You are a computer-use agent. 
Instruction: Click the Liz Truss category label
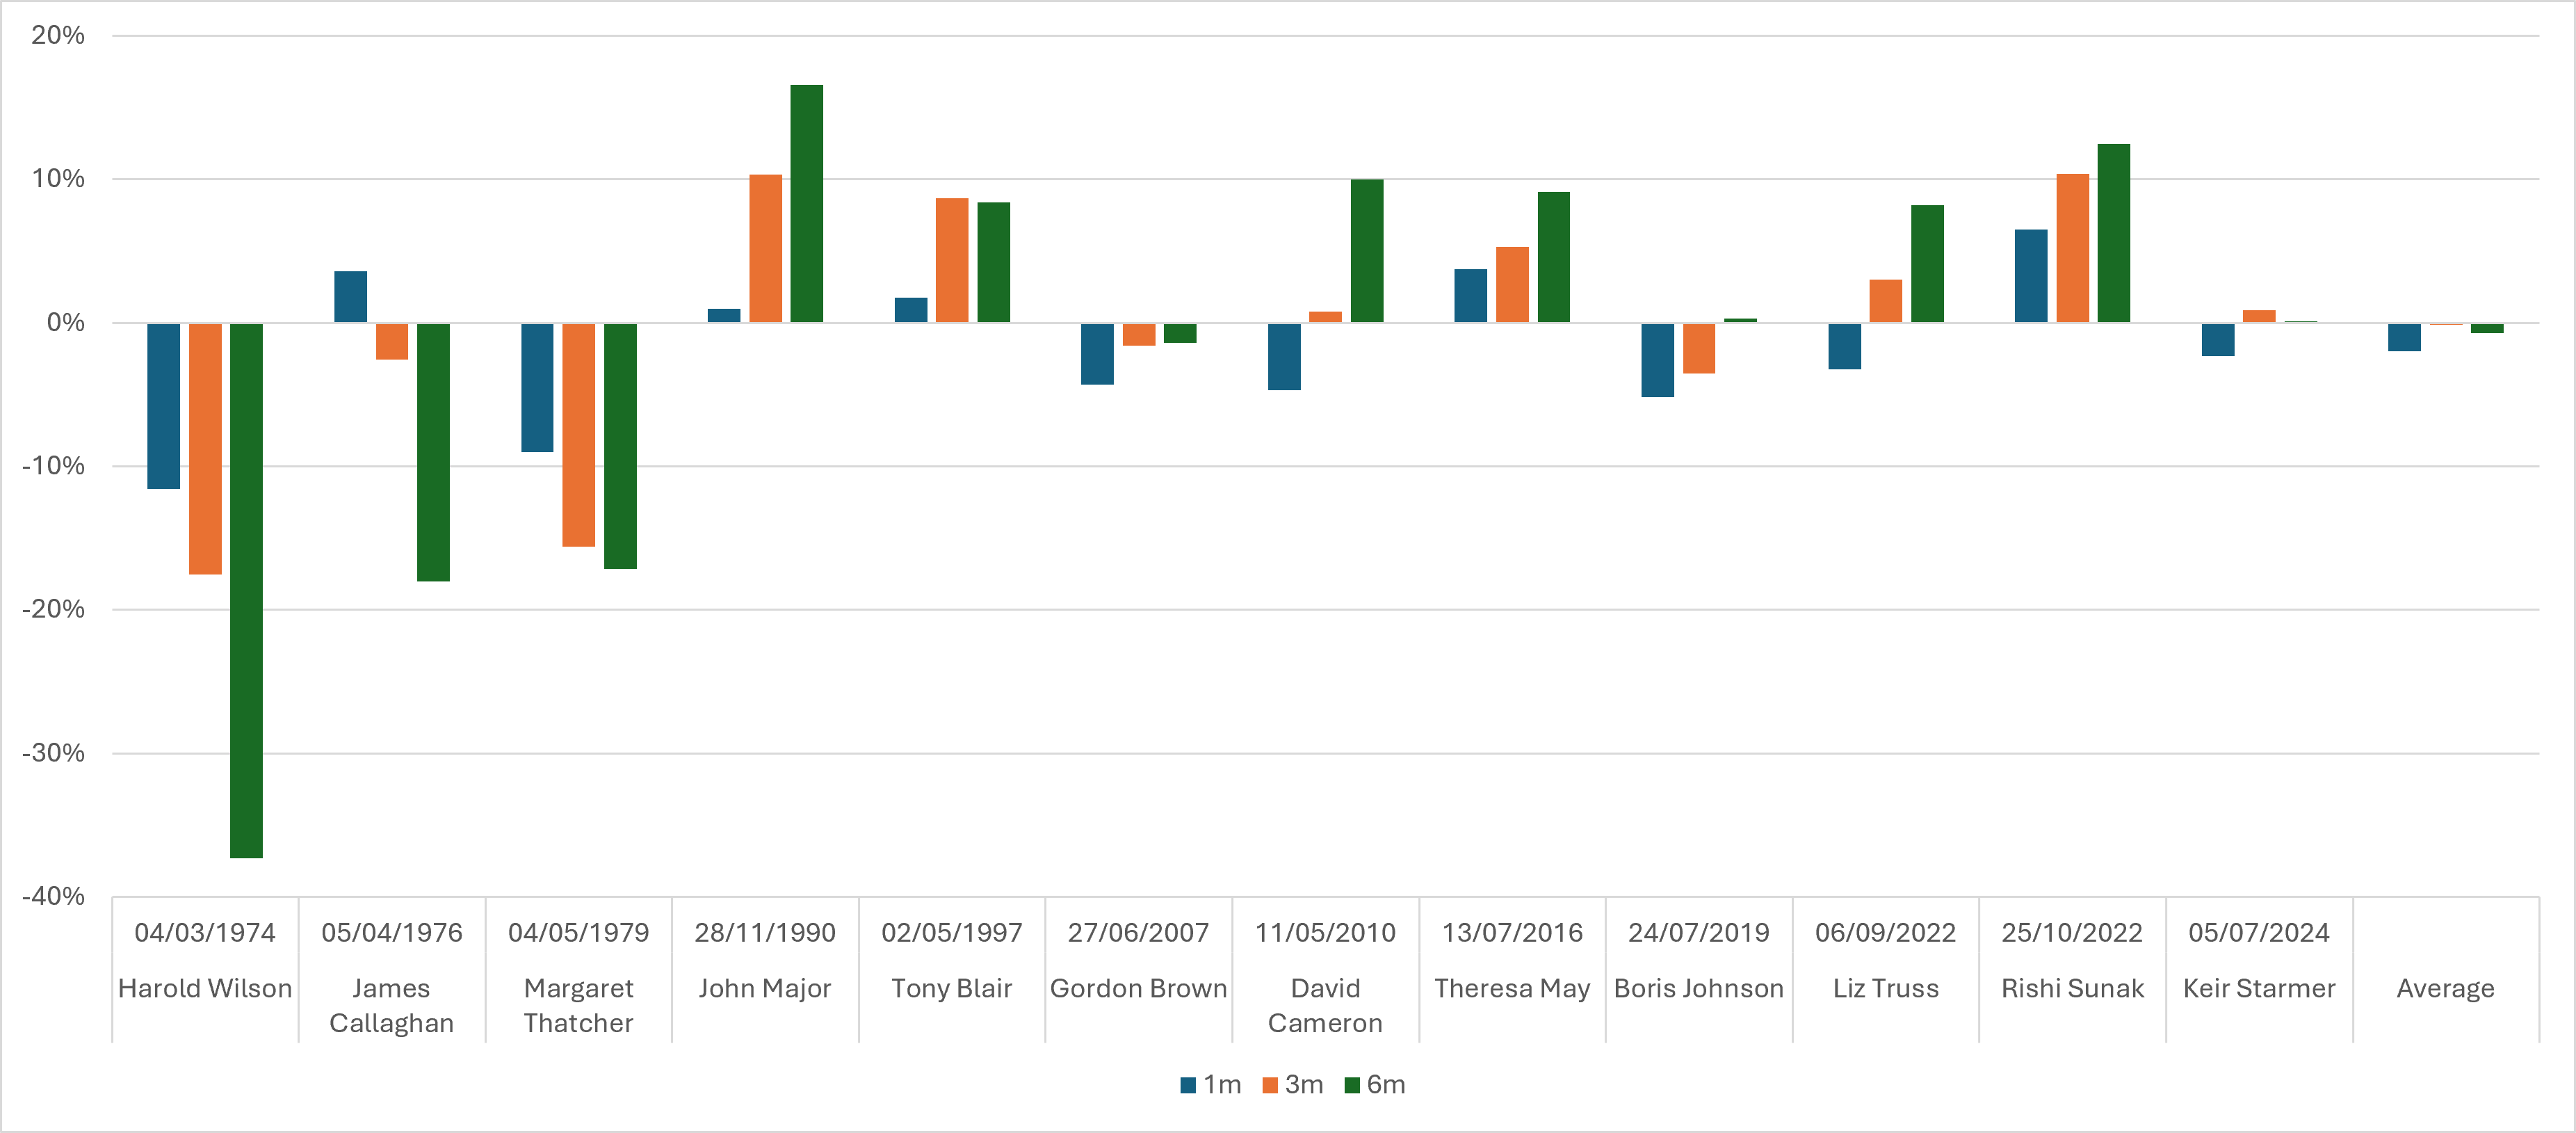pos(1885,988)
